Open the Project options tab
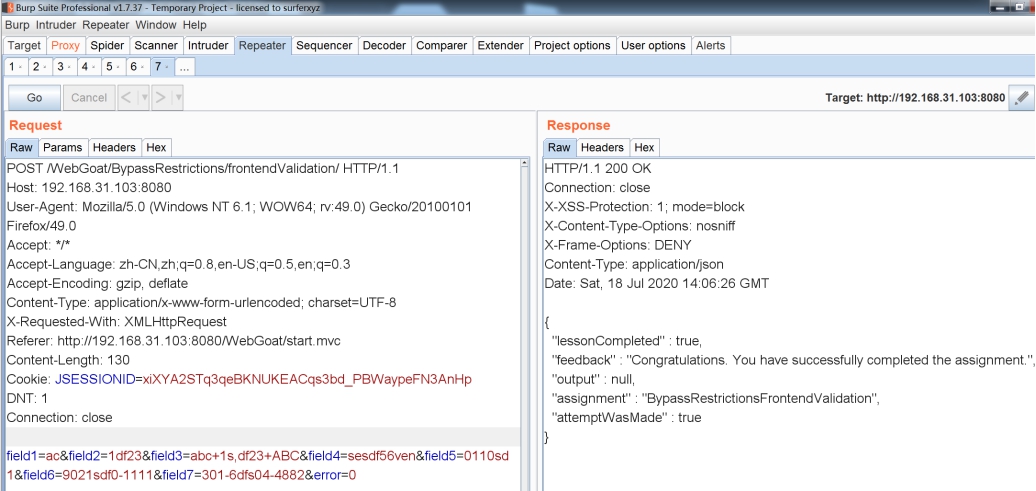This screenshot has width=1036, height=491. coord(572,46)
